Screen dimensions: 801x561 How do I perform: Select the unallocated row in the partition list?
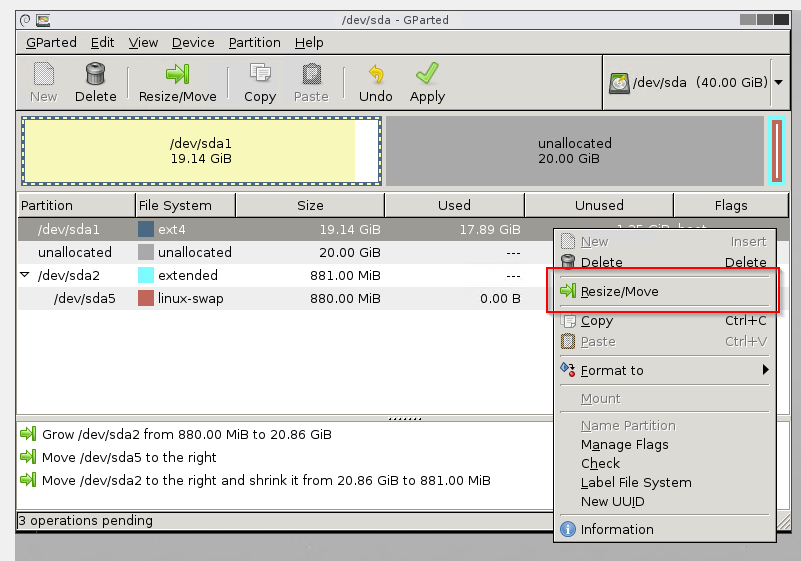pyautogui.click(x=286, y=252)
